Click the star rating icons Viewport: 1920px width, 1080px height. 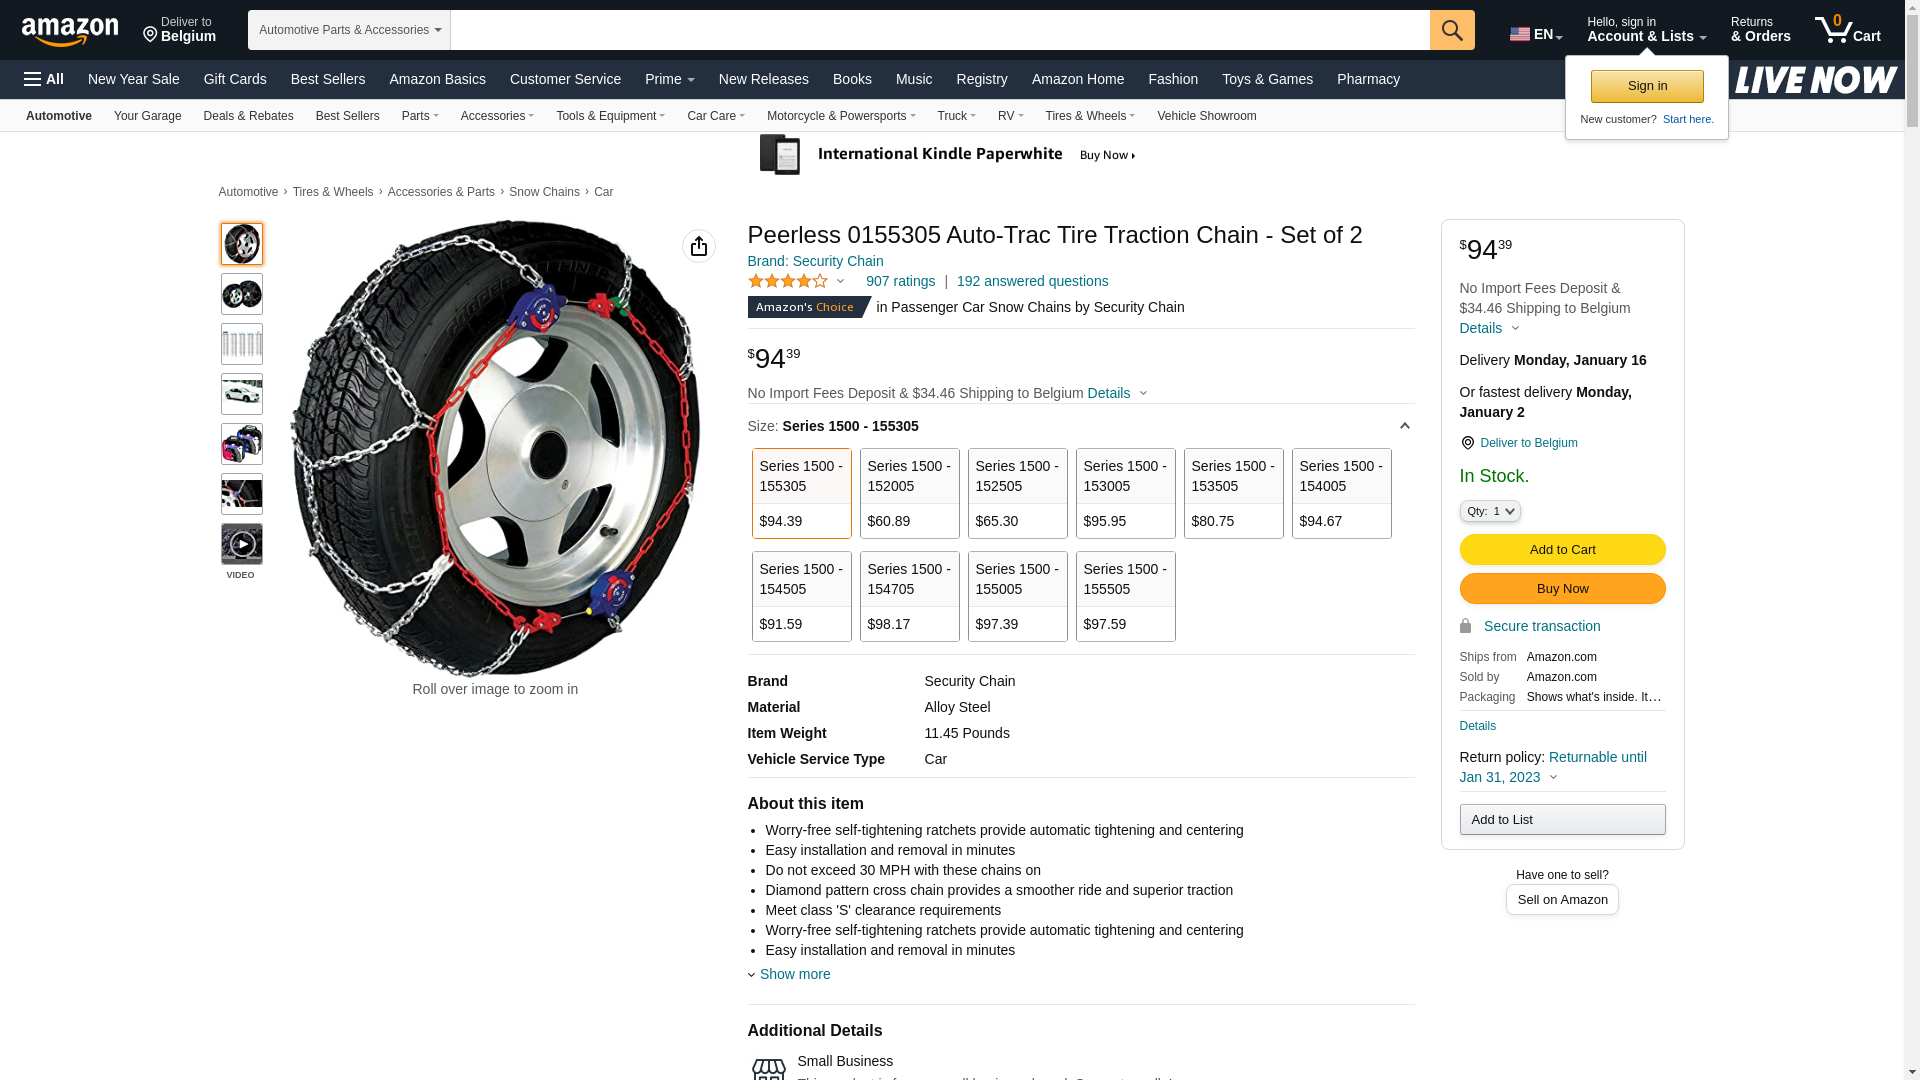pos(788,282)
